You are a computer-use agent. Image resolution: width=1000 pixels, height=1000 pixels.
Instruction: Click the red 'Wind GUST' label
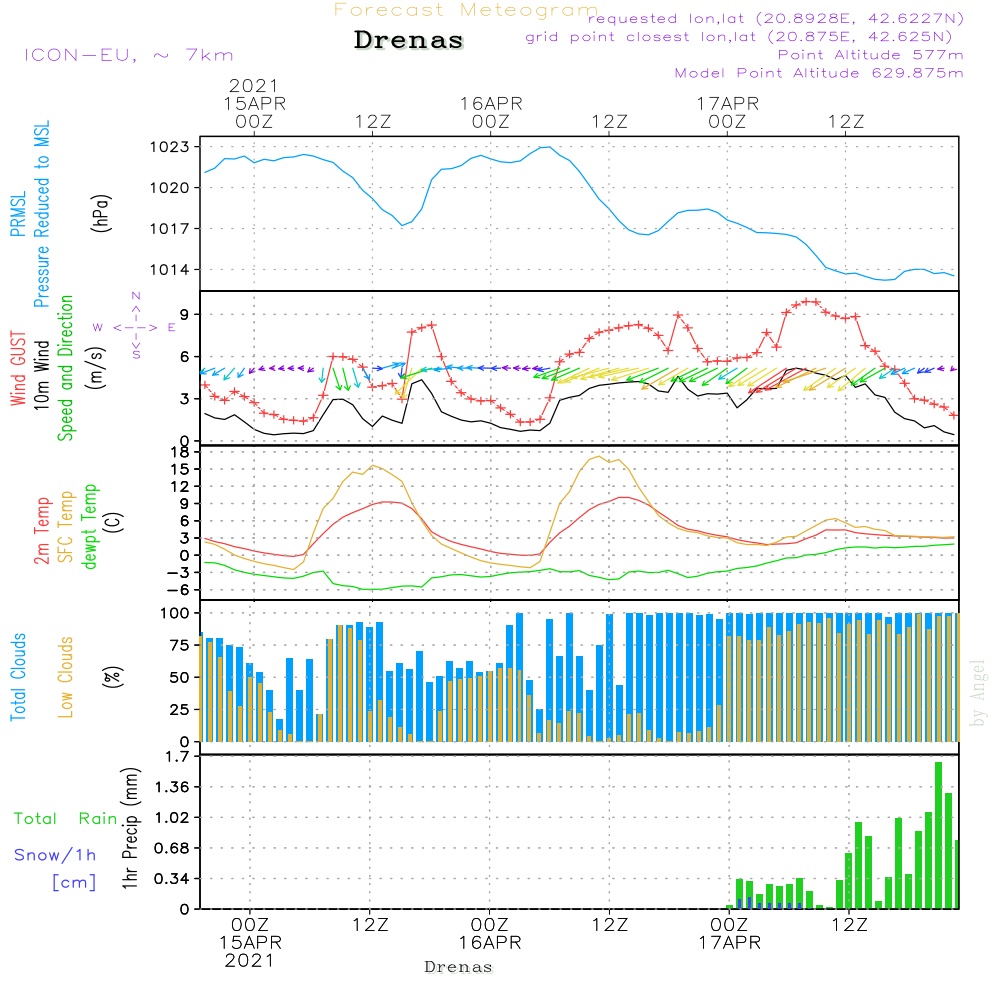[18, 369]
